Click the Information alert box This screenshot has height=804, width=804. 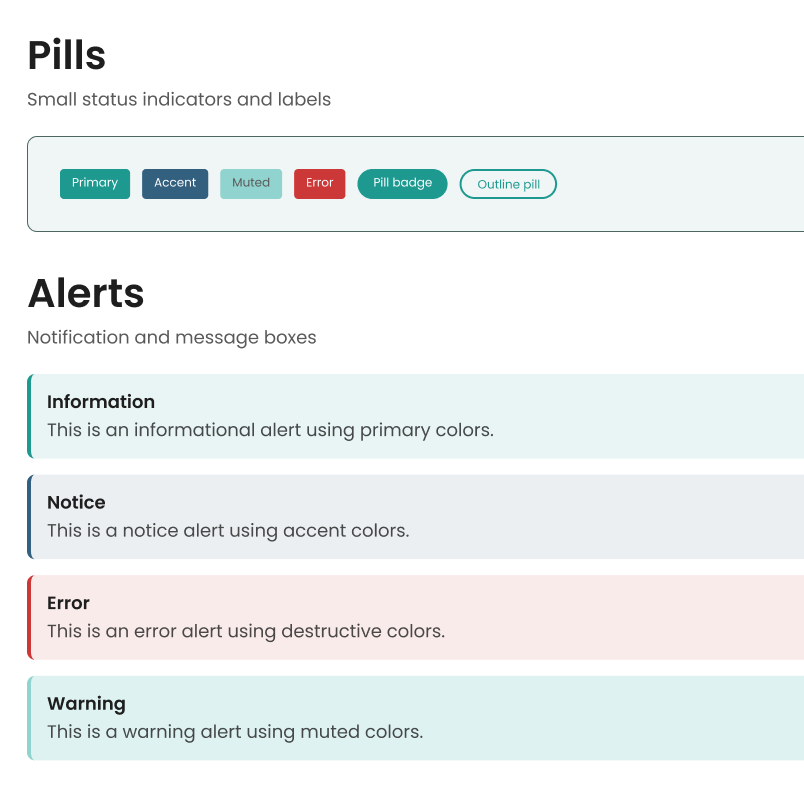[x=400, y=416]
